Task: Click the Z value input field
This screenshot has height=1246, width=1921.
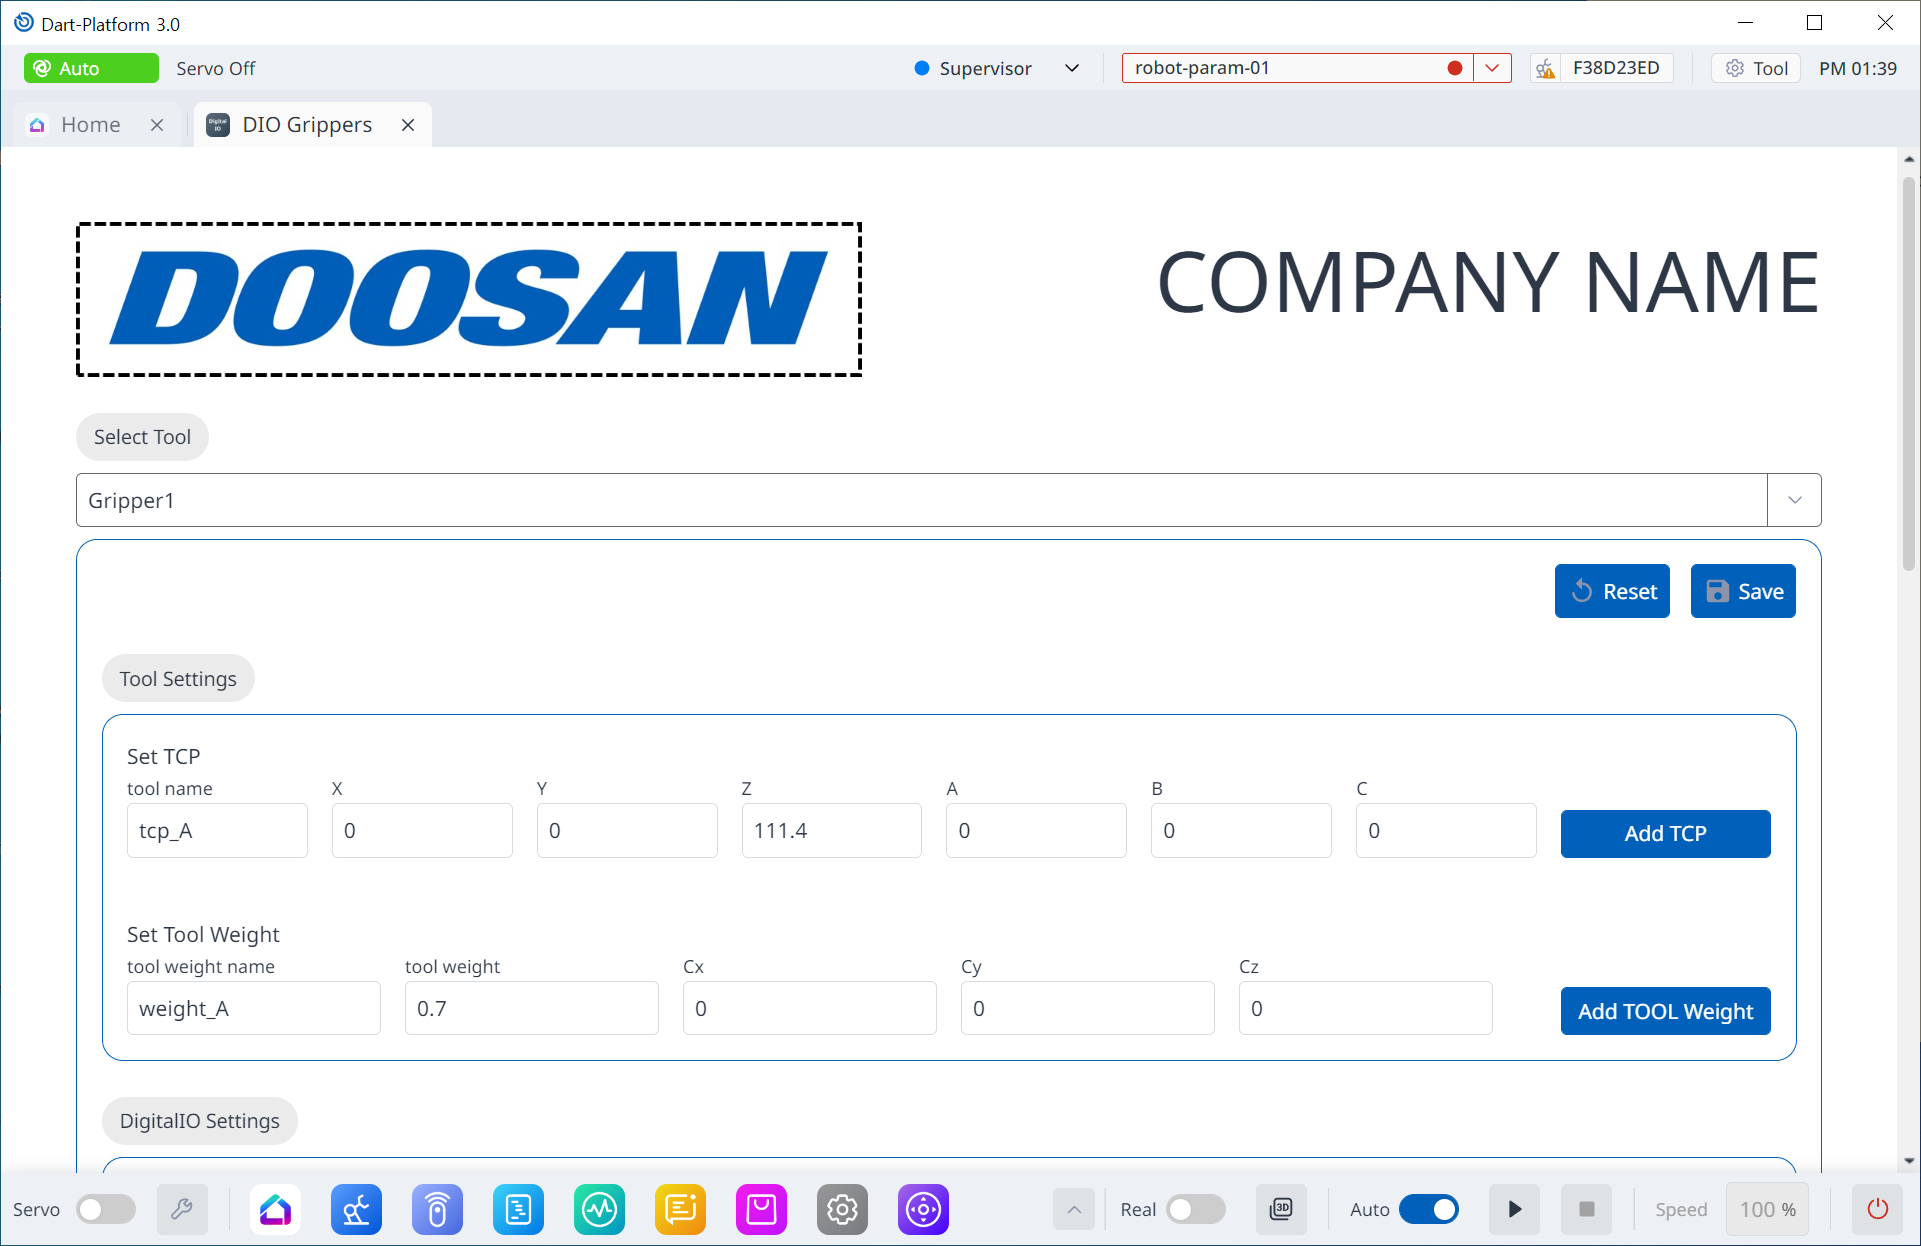Action: pyautogui.click(x=831, y=831)
